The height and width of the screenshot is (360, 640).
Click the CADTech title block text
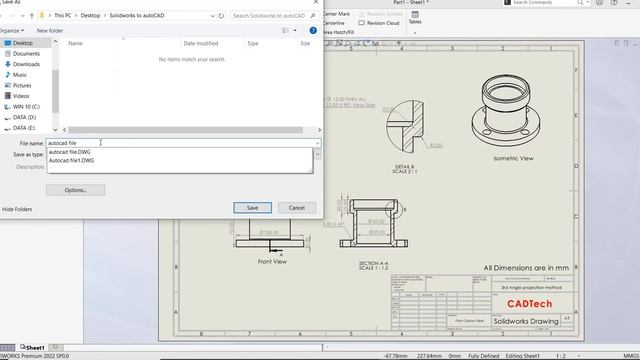[529, 304]
